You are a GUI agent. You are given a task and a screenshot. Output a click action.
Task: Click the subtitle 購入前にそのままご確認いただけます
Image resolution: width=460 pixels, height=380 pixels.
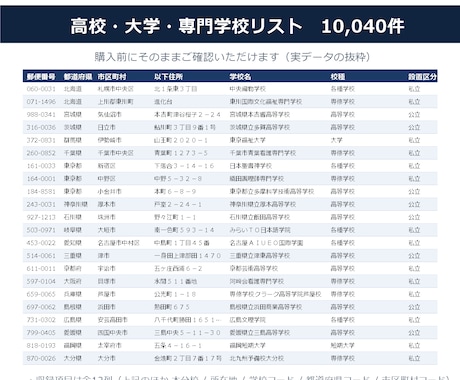tap(187, 57)
